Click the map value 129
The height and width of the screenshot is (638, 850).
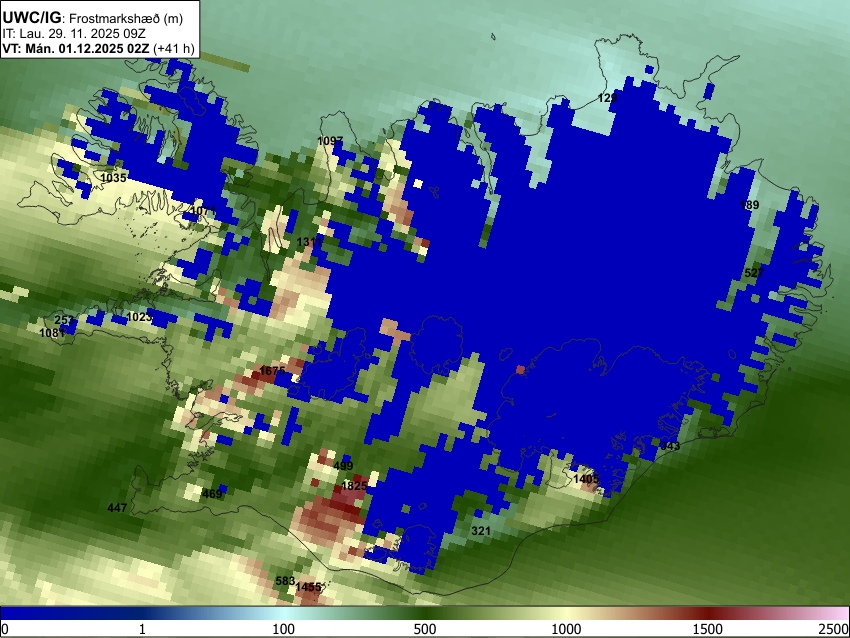click(x=608, y=98)
